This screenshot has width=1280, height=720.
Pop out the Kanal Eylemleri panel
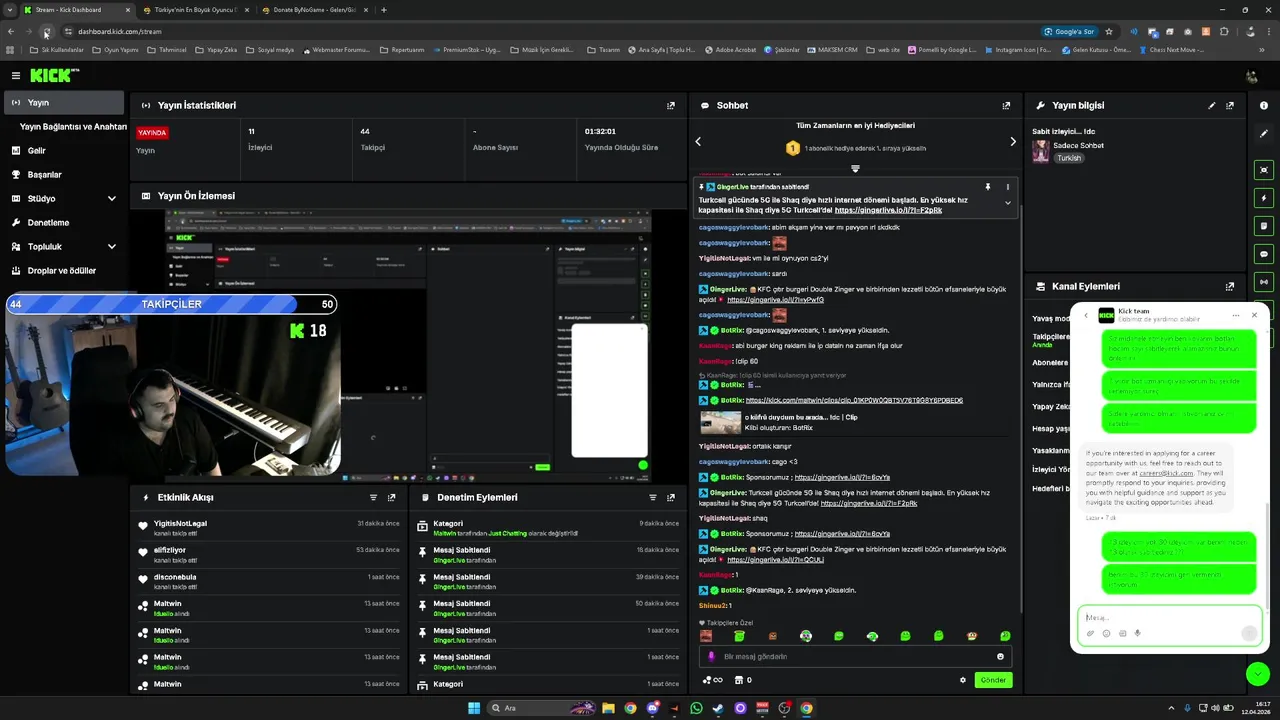point(1230,286)
